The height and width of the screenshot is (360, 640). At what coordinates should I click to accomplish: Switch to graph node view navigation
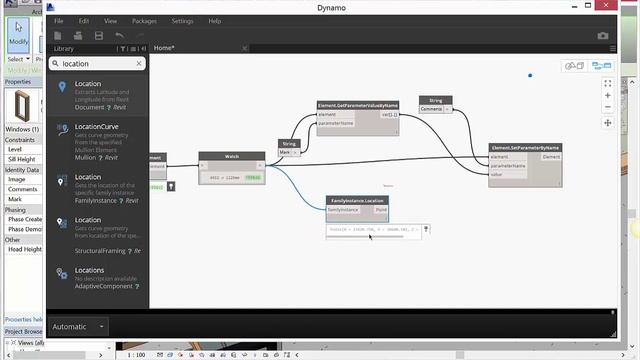[x=602, y=65]
